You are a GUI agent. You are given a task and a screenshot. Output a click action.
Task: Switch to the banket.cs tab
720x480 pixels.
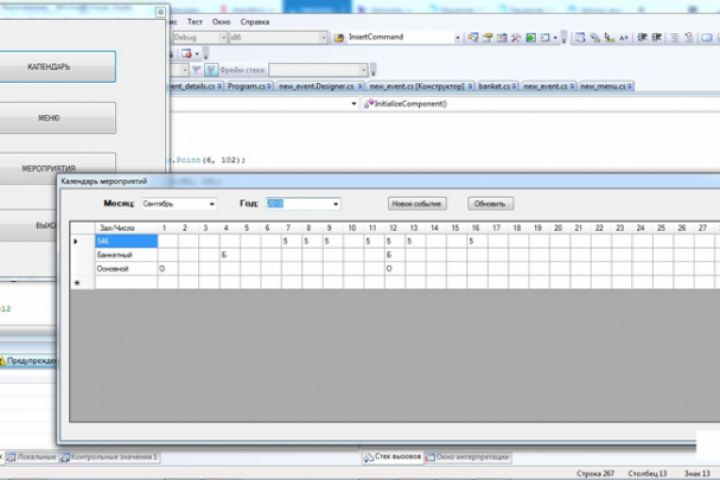pyautogui.click(x=497, y=86)
